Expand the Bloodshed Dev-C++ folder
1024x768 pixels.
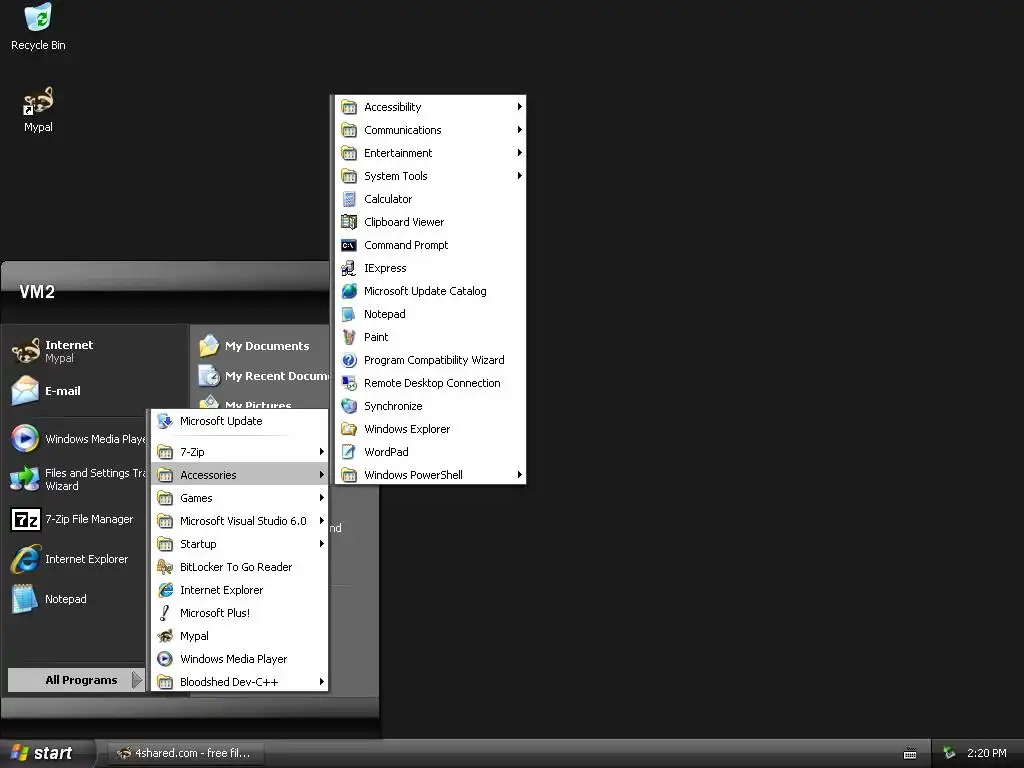239,682
